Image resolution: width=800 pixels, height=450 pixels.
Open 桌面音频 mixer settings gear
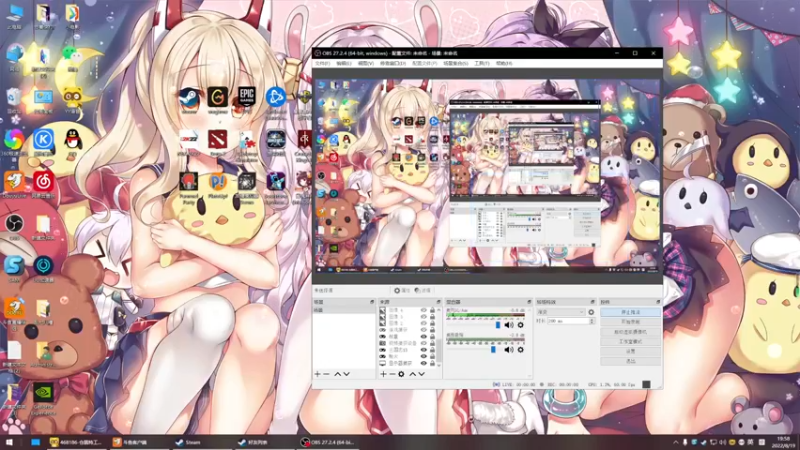[x=520, y=349]
